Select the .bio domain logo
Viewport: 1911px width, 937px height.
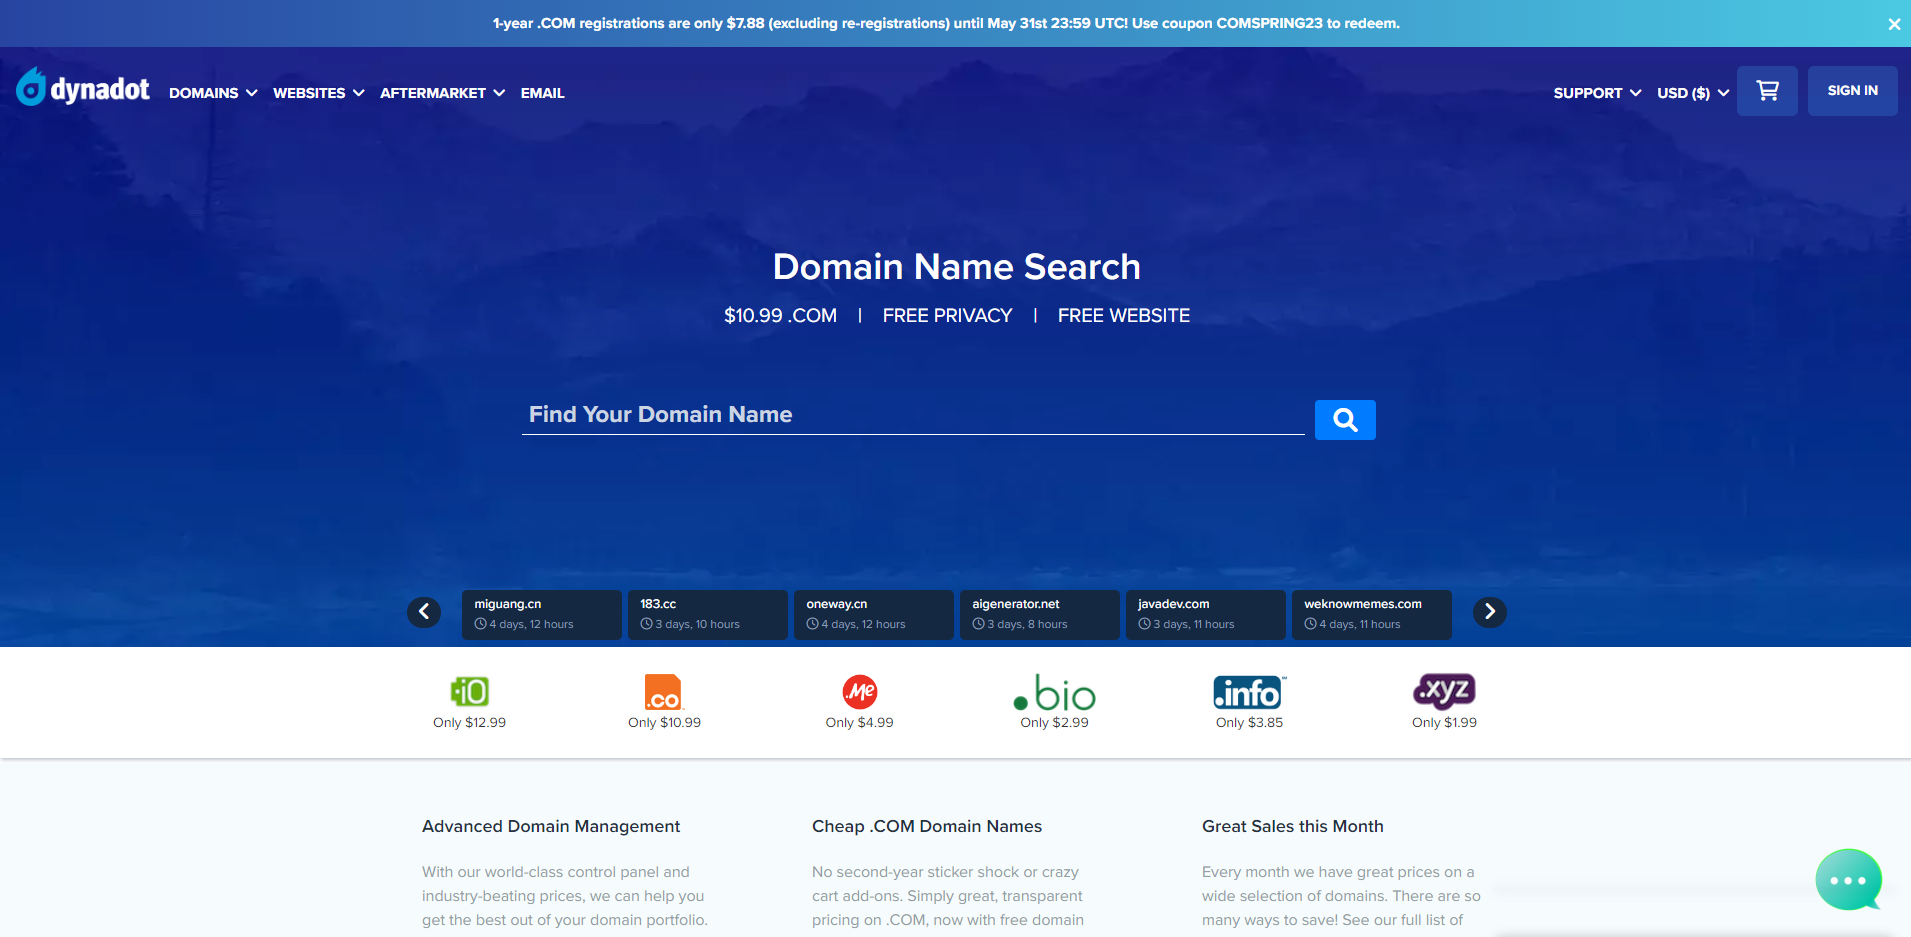click(x=1054, y=693)
